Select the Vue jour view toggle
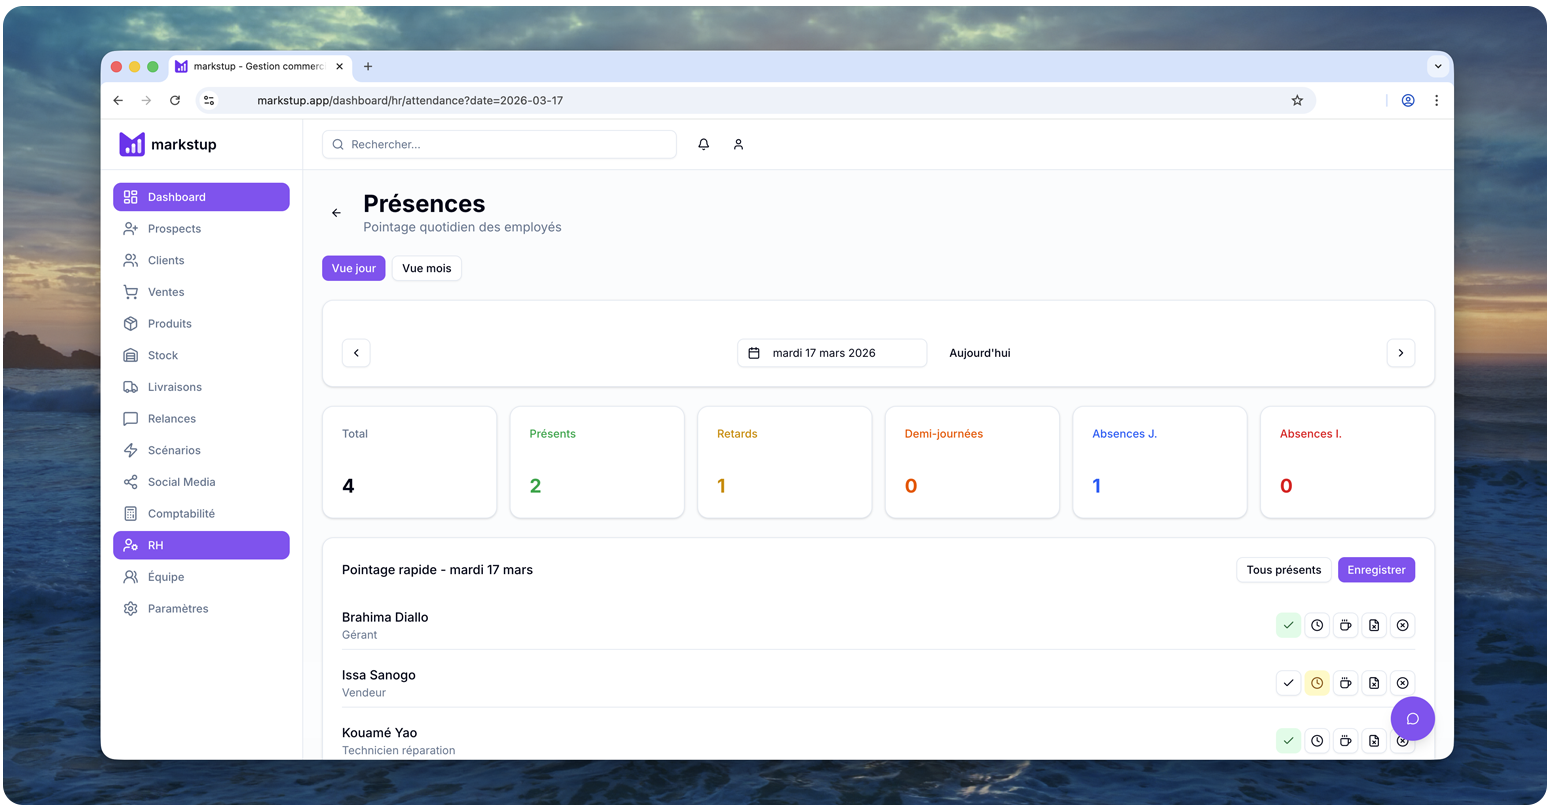Screen dimensions: 1550x810 click(x=353, y=268)
